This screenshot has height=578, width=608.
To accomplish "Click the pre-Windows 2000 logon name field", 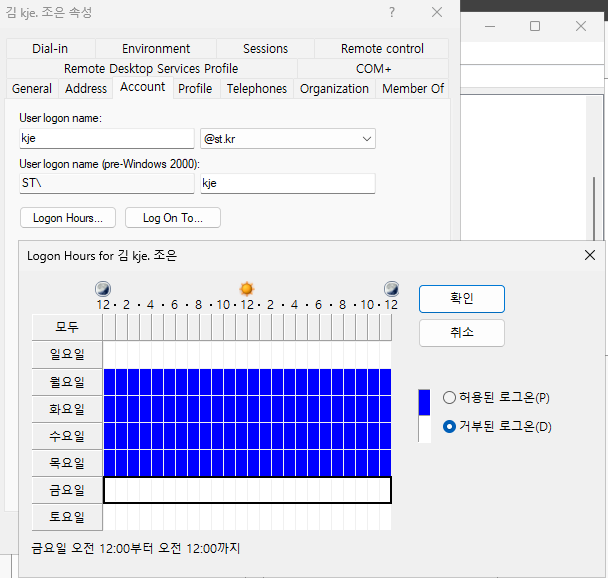I will [x=288, y=183].
